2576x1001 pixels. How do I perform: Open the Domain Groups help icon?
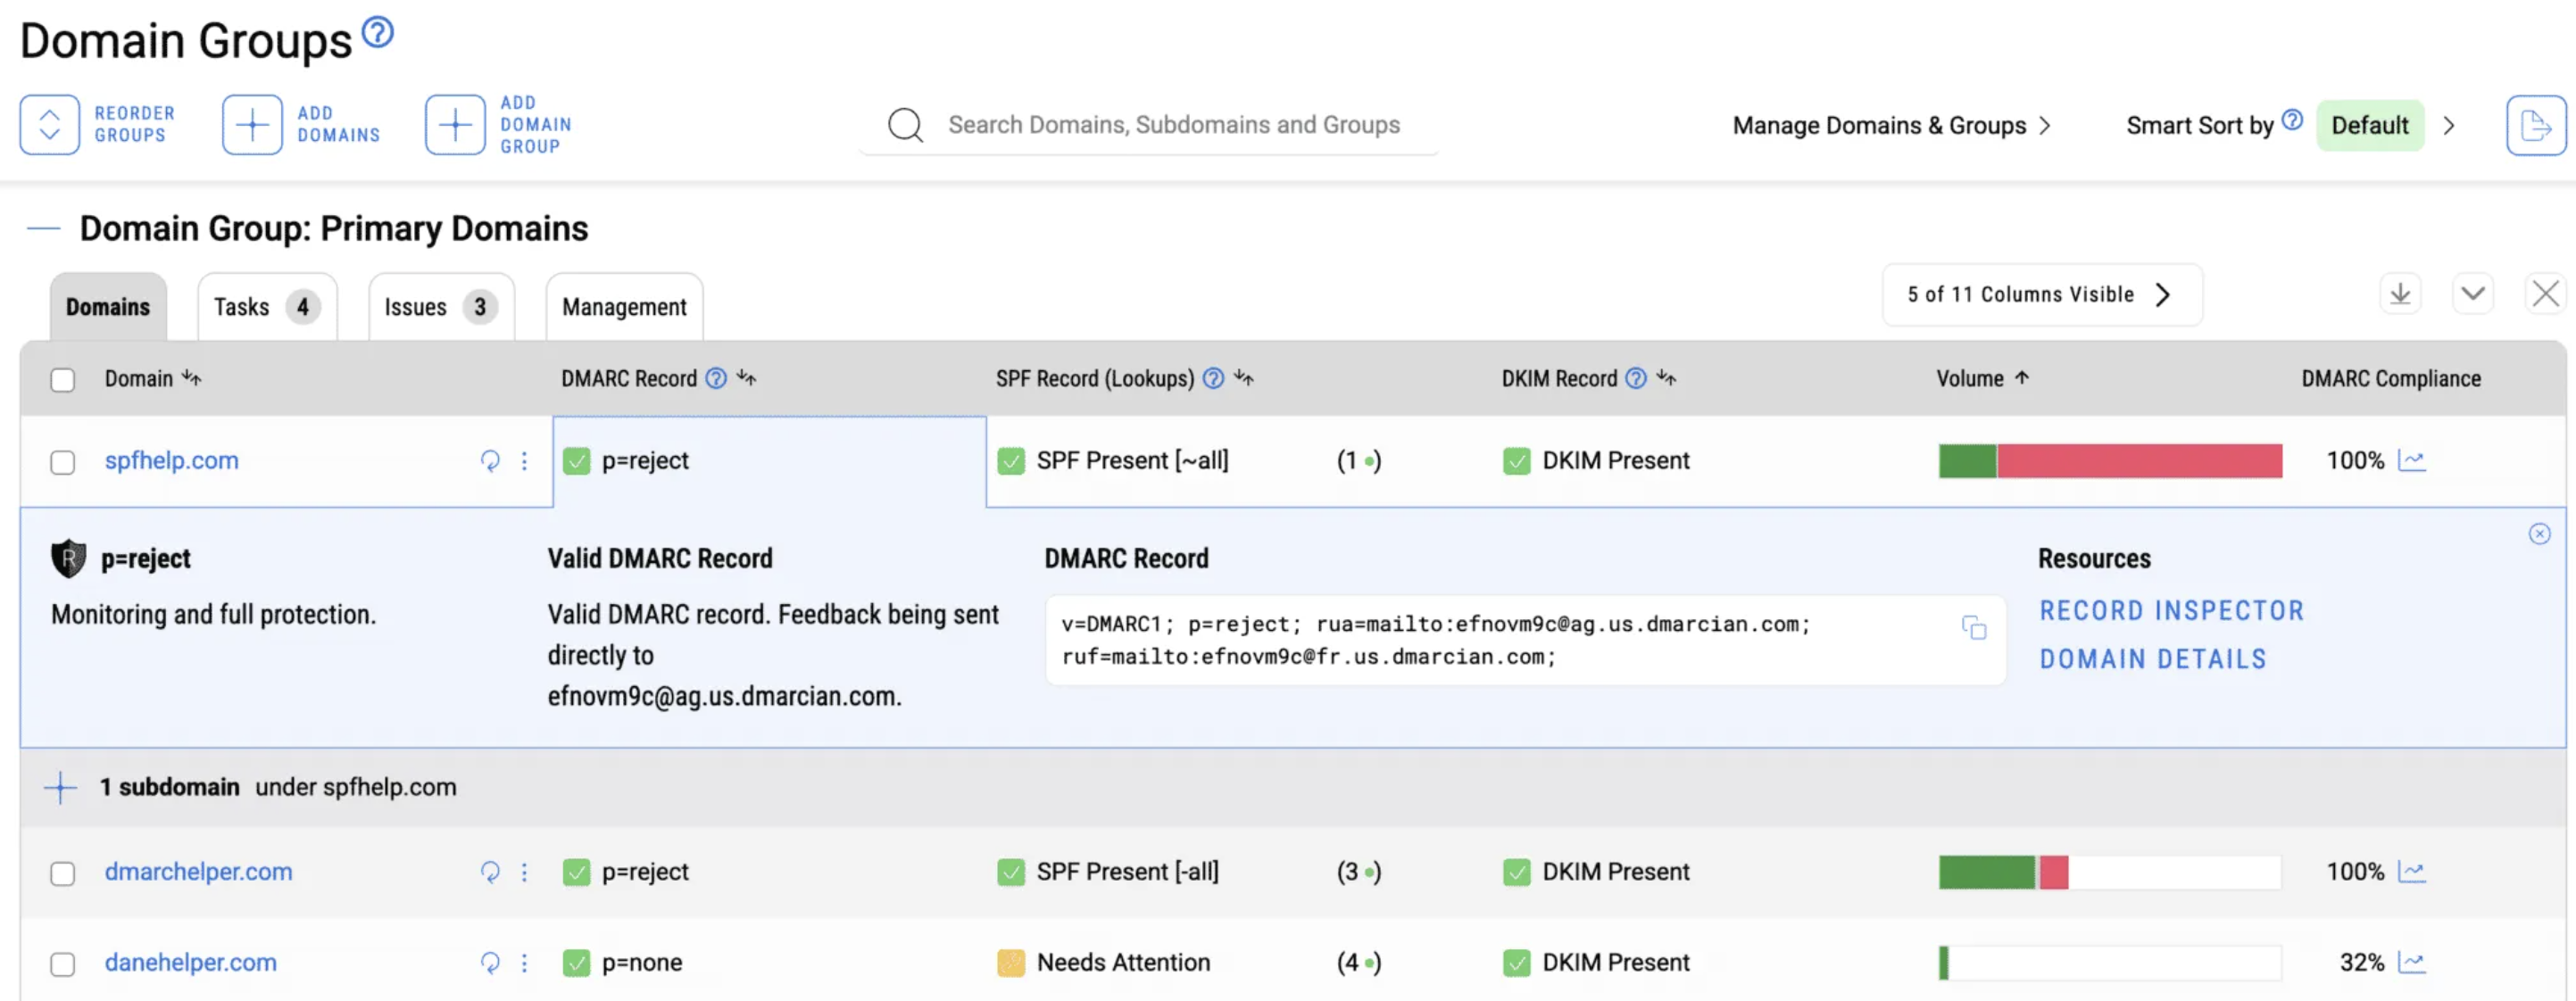click(x=378, y=33)
